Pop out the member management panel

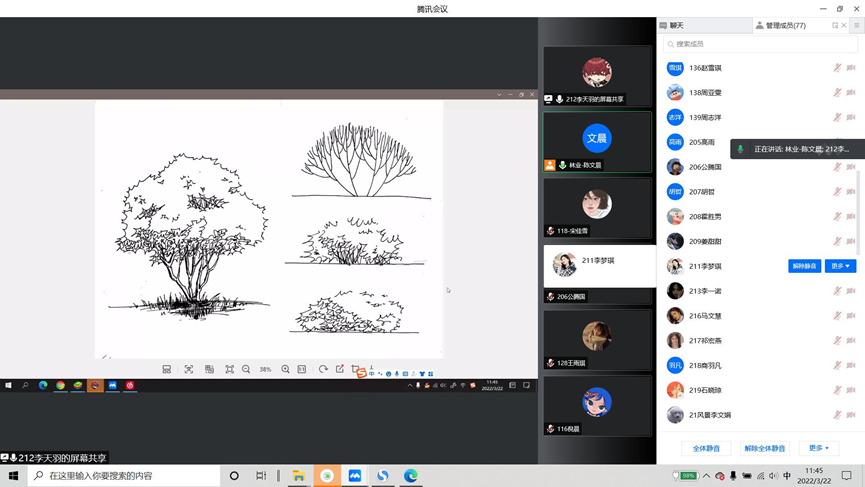[835, 25]
